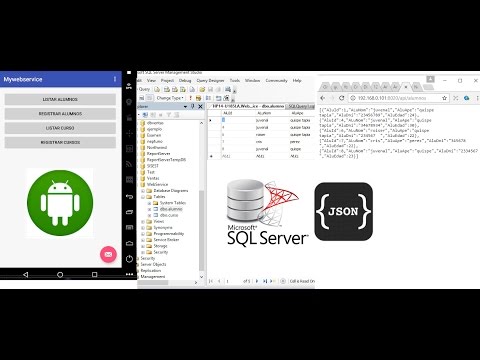This screenshot has height=360, width=480.
Task: Expand the Synonyms folder
Action: 143,228
